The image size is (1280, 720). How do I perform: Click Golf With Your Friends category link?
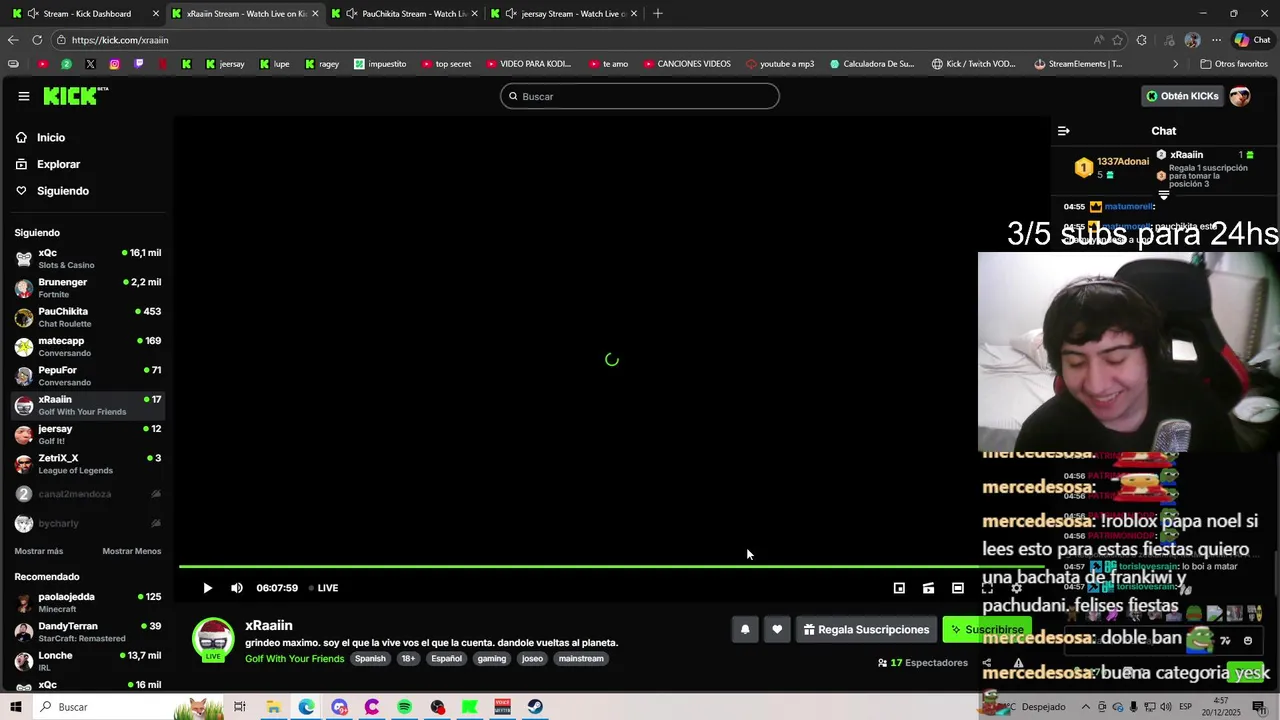tap(294, 659)
